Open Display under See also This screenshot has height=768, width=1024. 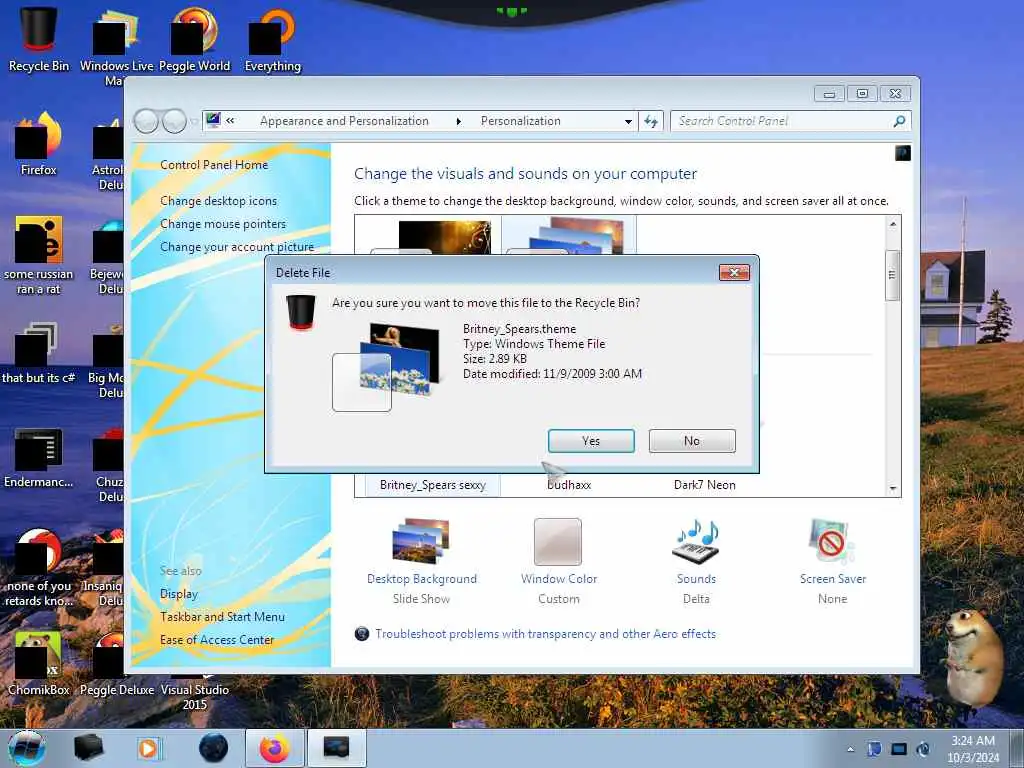click(x=179, y=594)
